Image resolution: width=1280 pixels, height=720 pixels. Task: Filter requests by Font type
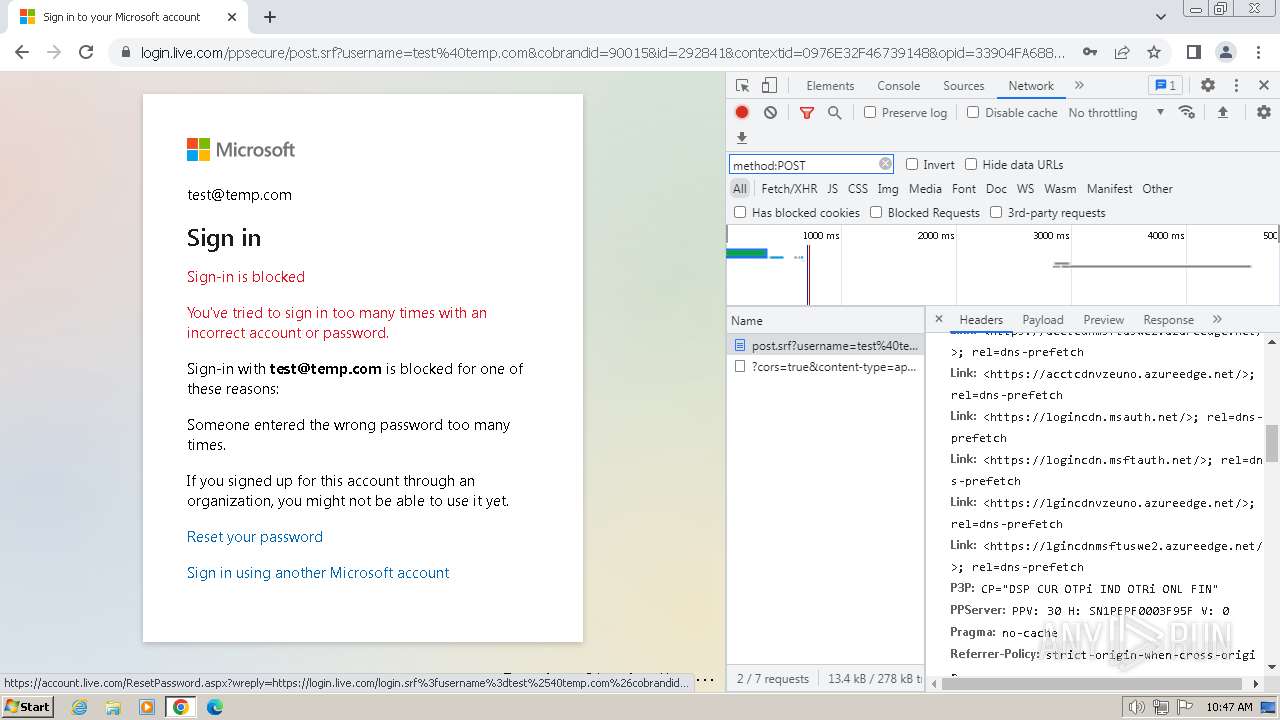(964, 189)
